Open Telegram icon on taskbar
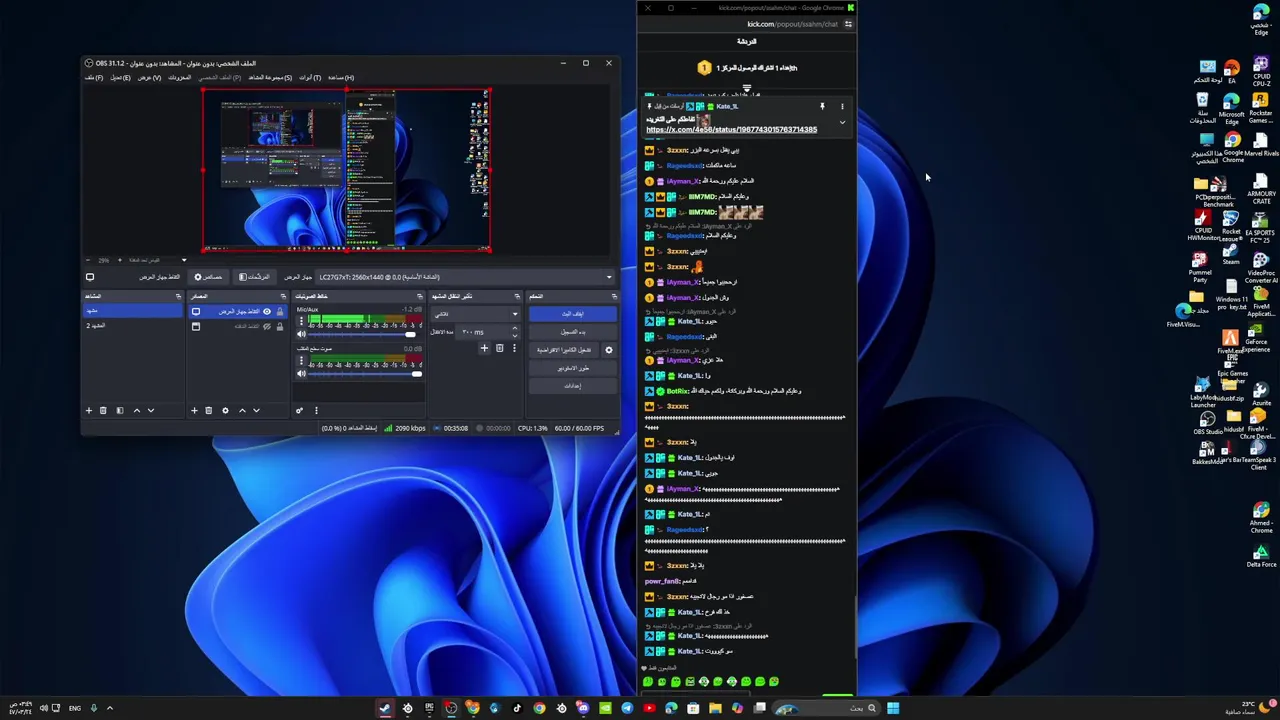Viewport: 1280px width, 720px height. point(627,708)
